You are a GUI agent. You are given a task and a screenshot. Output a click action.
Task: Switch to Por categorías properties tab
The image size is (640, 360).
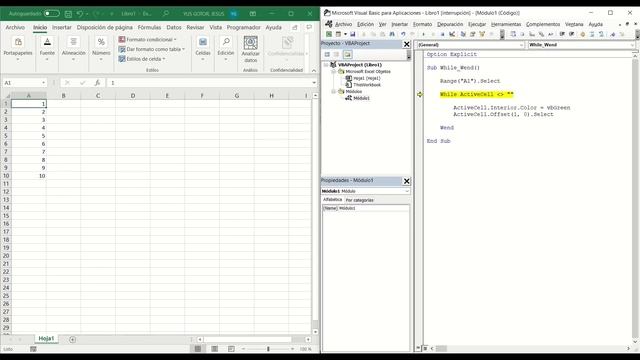(359, 200)
